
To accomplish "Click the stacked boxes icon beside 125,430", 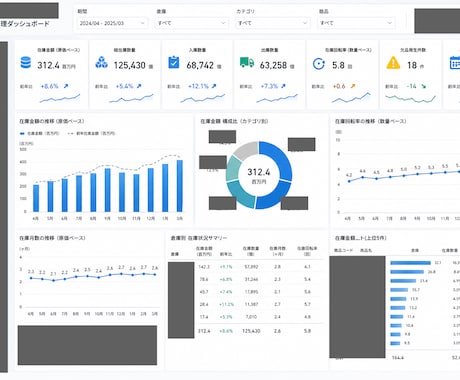I will [x=101, y=62].
